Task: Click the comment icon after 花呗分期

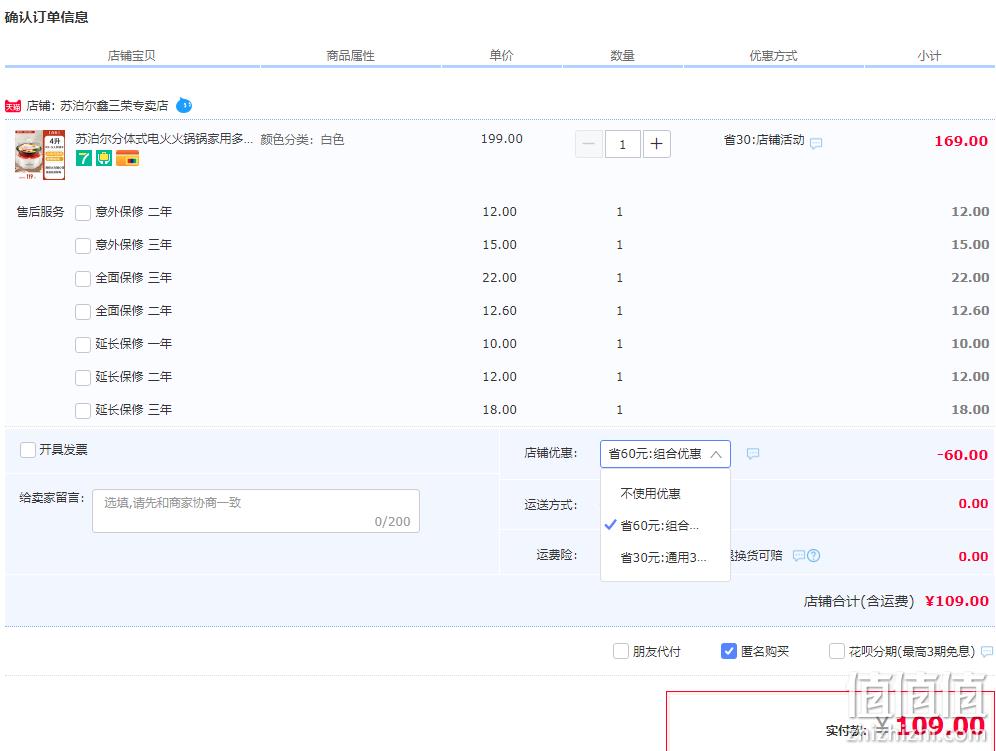Action: 986,651
